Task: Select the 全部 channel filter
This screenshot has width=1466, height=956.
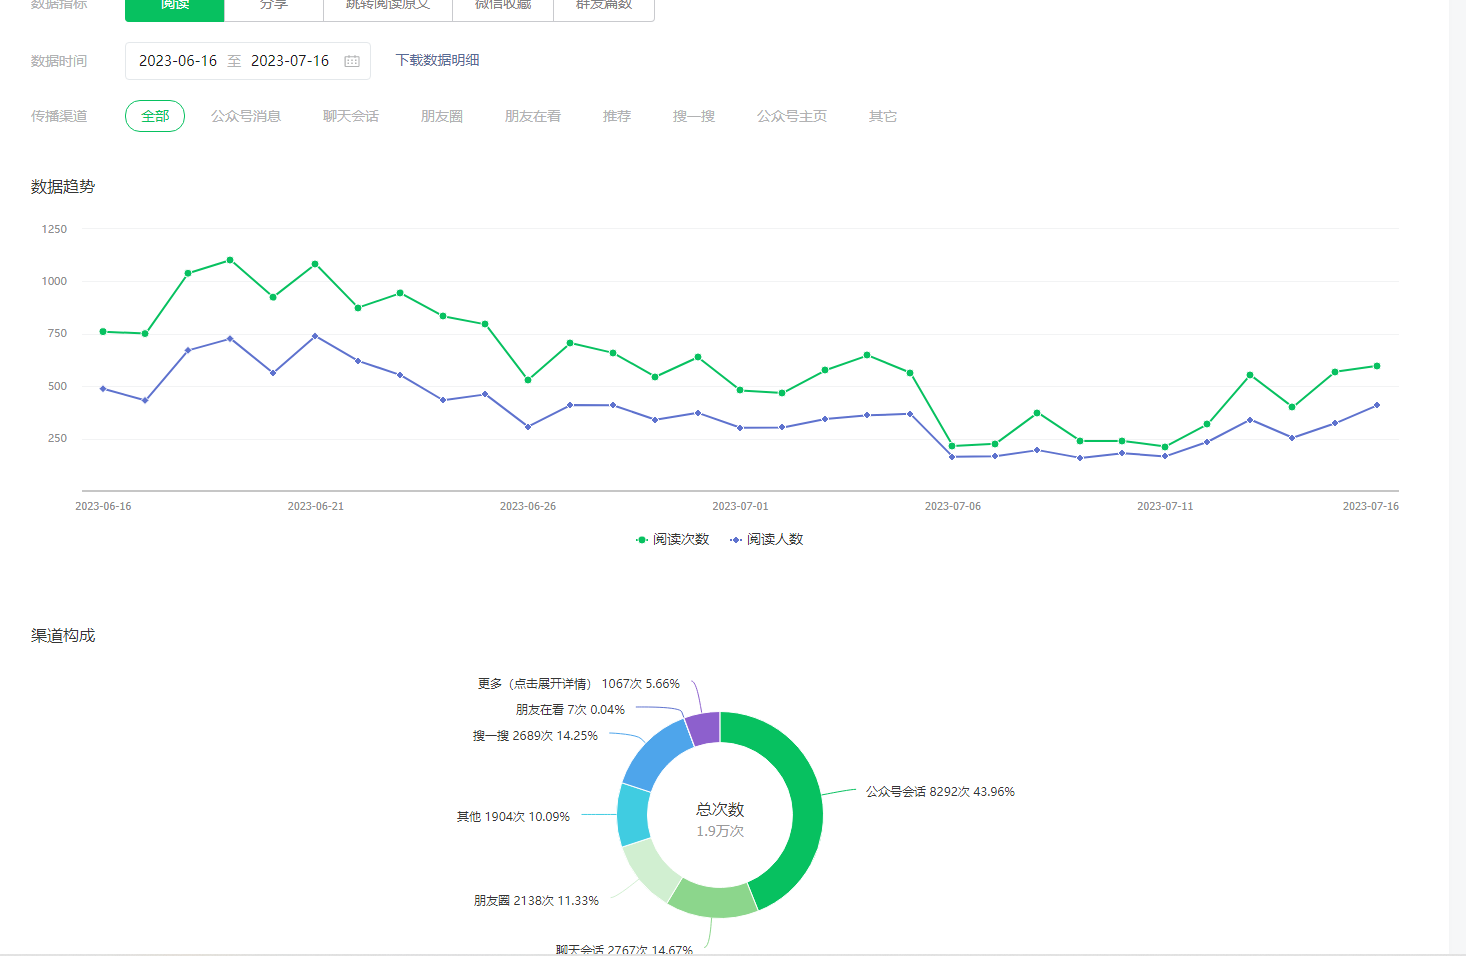Action: 155,116
